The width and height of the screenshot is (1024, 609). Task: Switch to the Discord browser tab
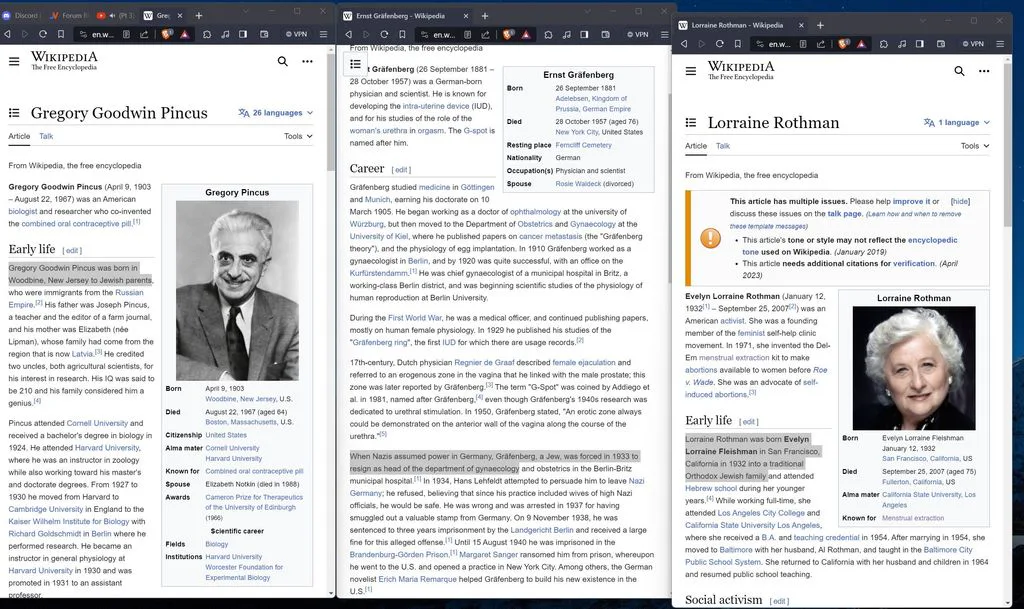coord(22,15)
